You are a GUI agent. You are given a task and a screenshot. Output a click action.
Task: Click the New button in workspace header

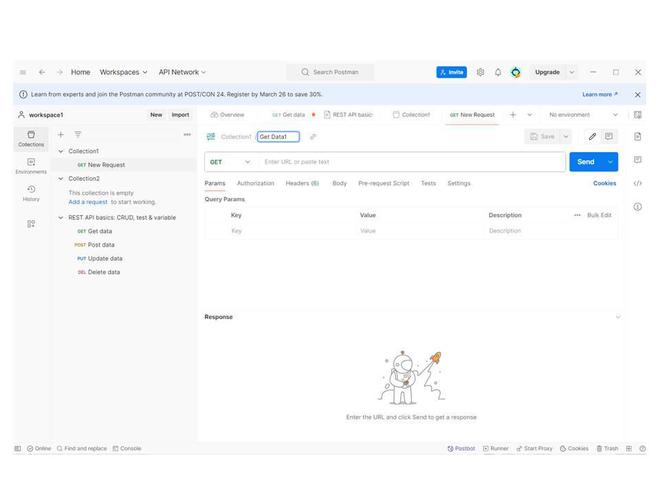[x=156, y=115]
